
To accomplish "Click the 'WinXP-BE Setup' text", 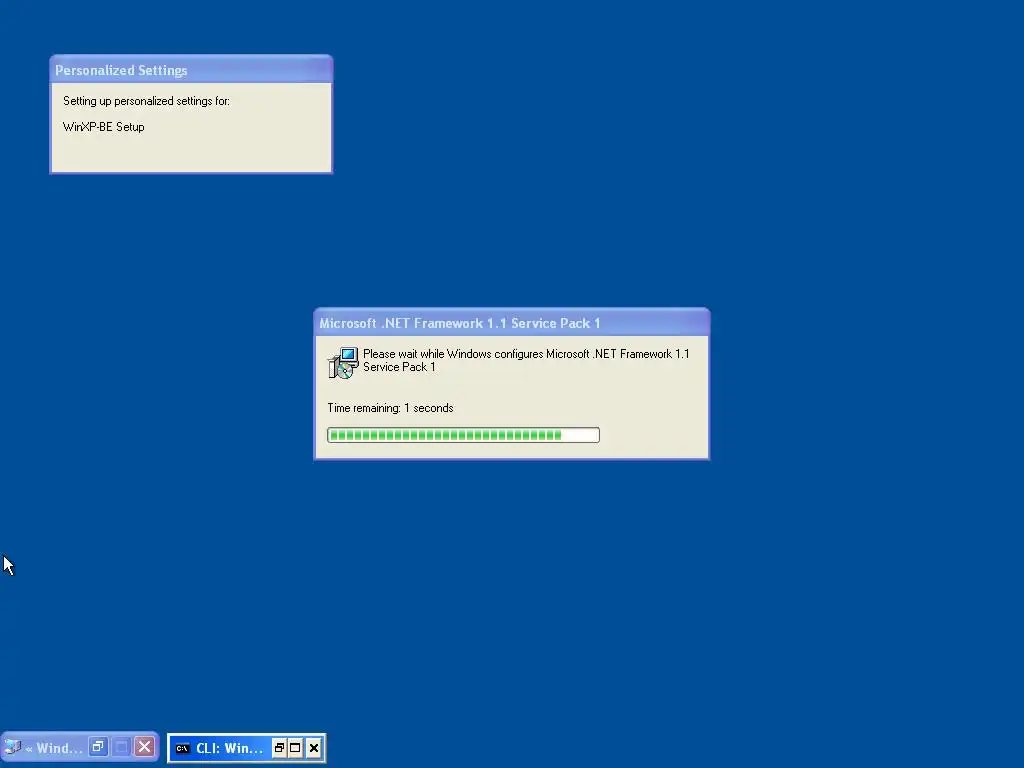I will point(103,127).
